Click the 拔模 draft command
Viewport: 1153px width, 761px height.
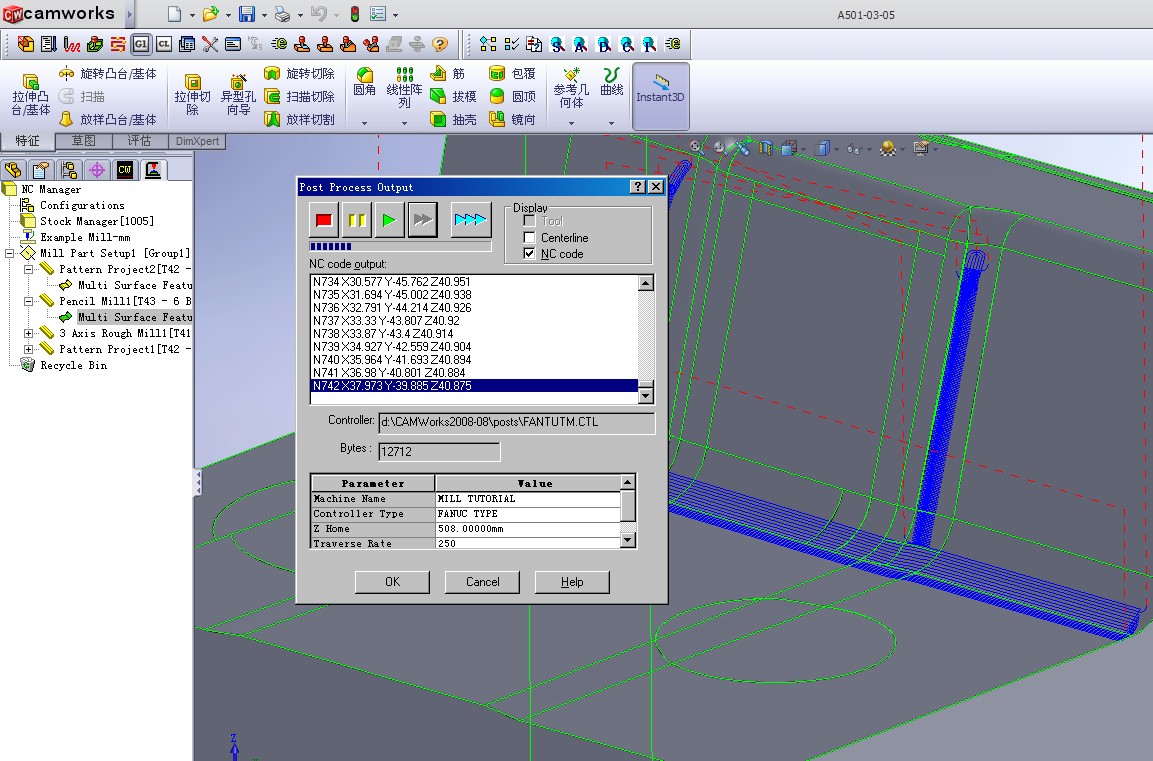tap(454, 96)
